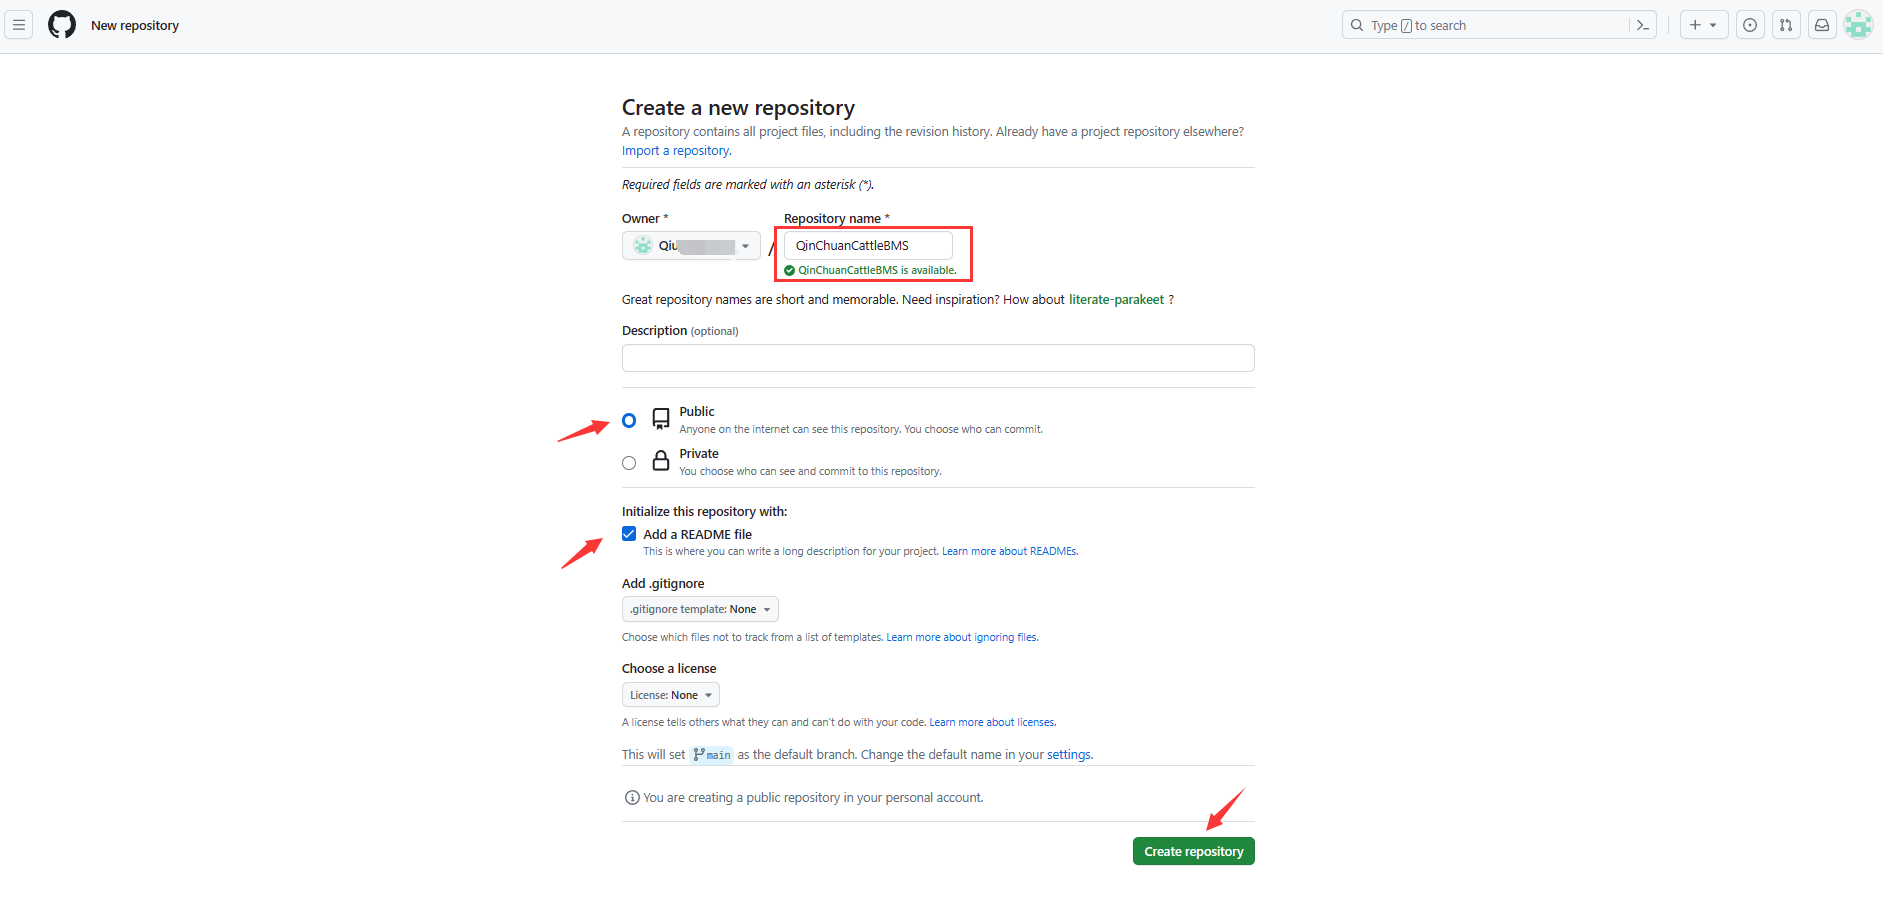Screen dimensions: 1883x902
Task: Select the Private visibility radio button
Action: tap(629, 463)
